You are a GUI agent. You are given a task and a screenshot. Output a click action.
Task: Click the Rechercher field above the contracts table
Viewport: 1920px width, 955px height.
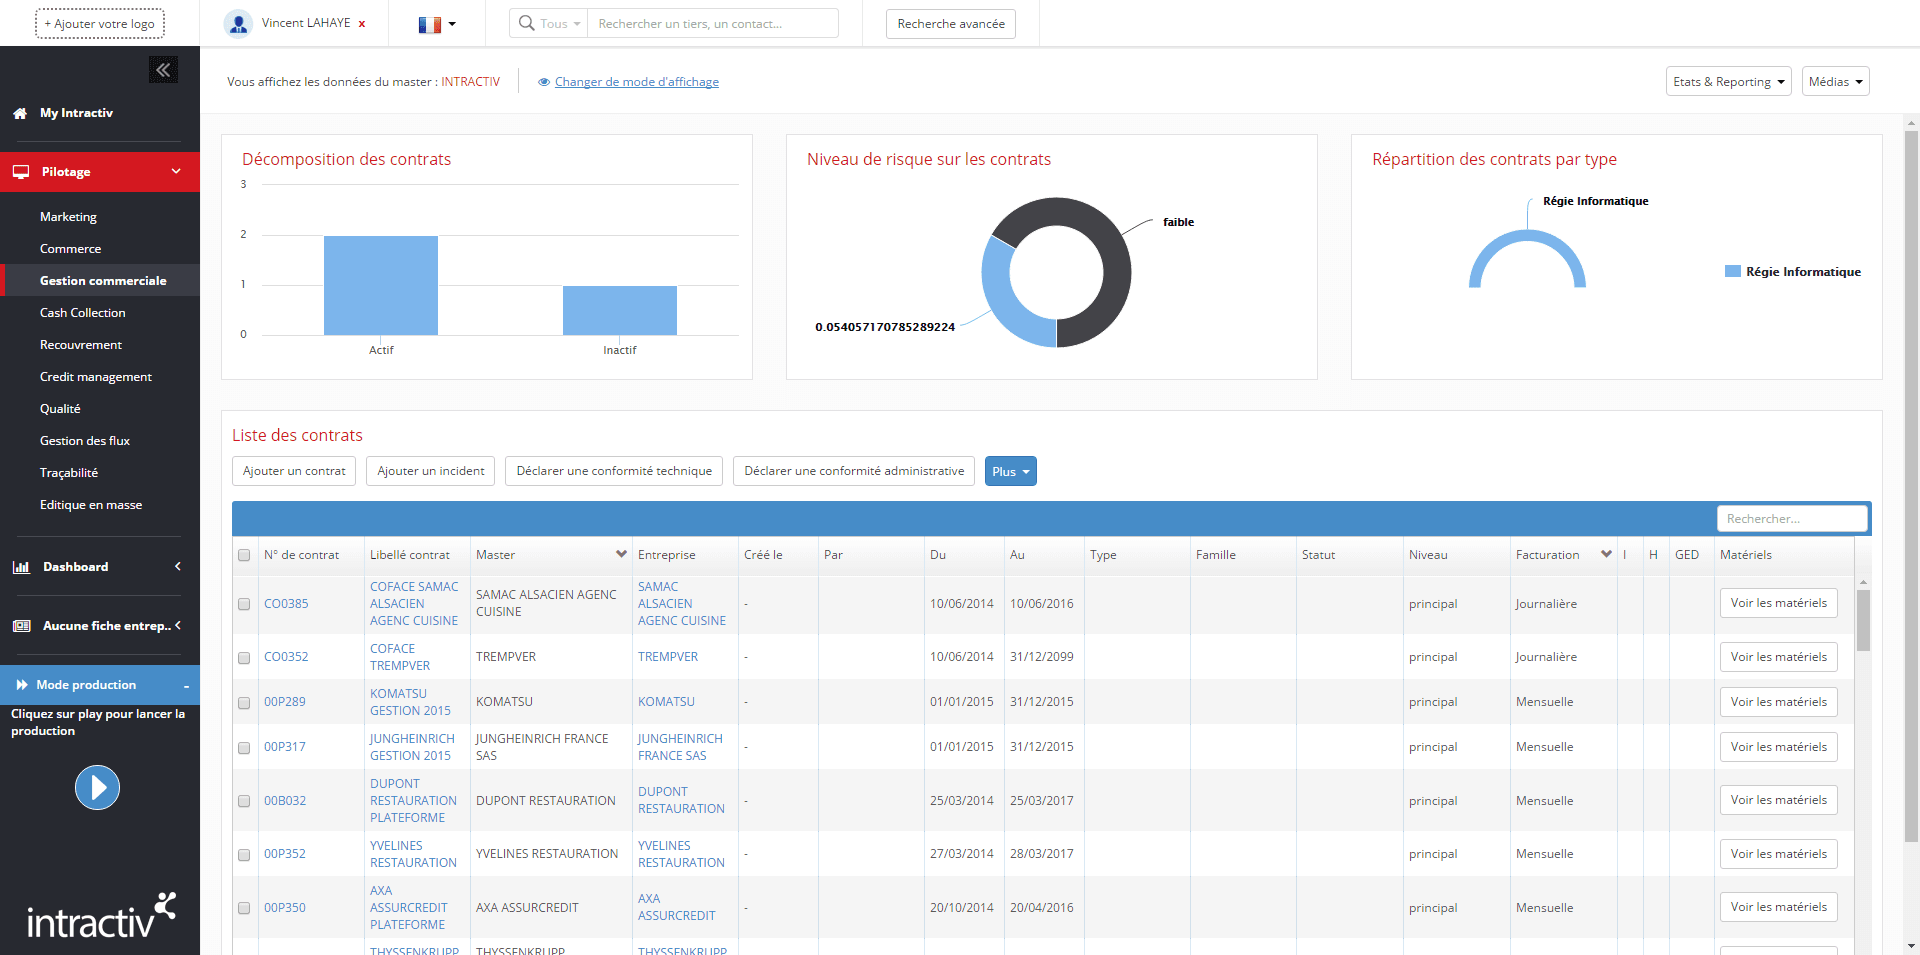point(1791,519)
